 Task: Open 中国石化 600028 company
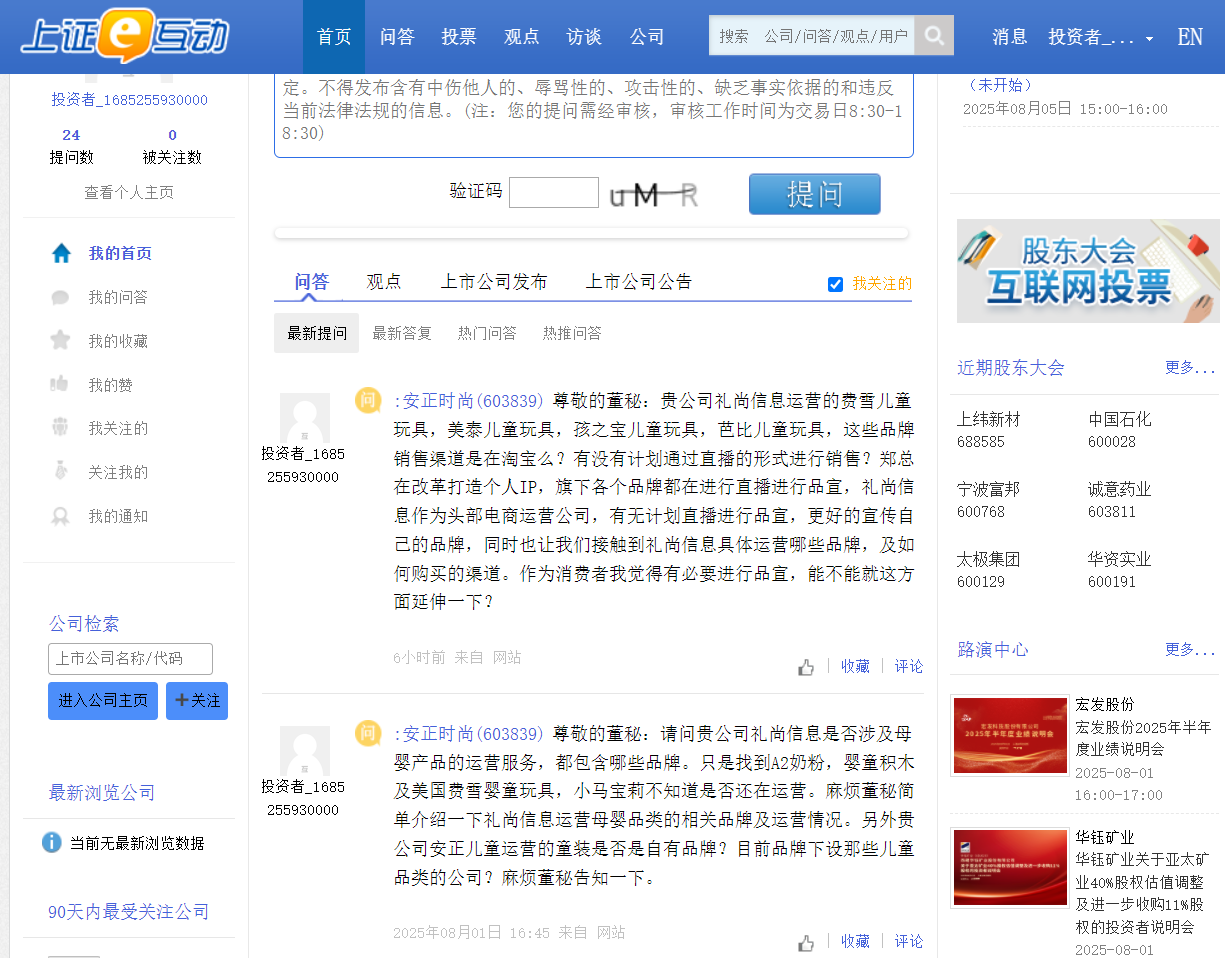[x=1120, y=430]
